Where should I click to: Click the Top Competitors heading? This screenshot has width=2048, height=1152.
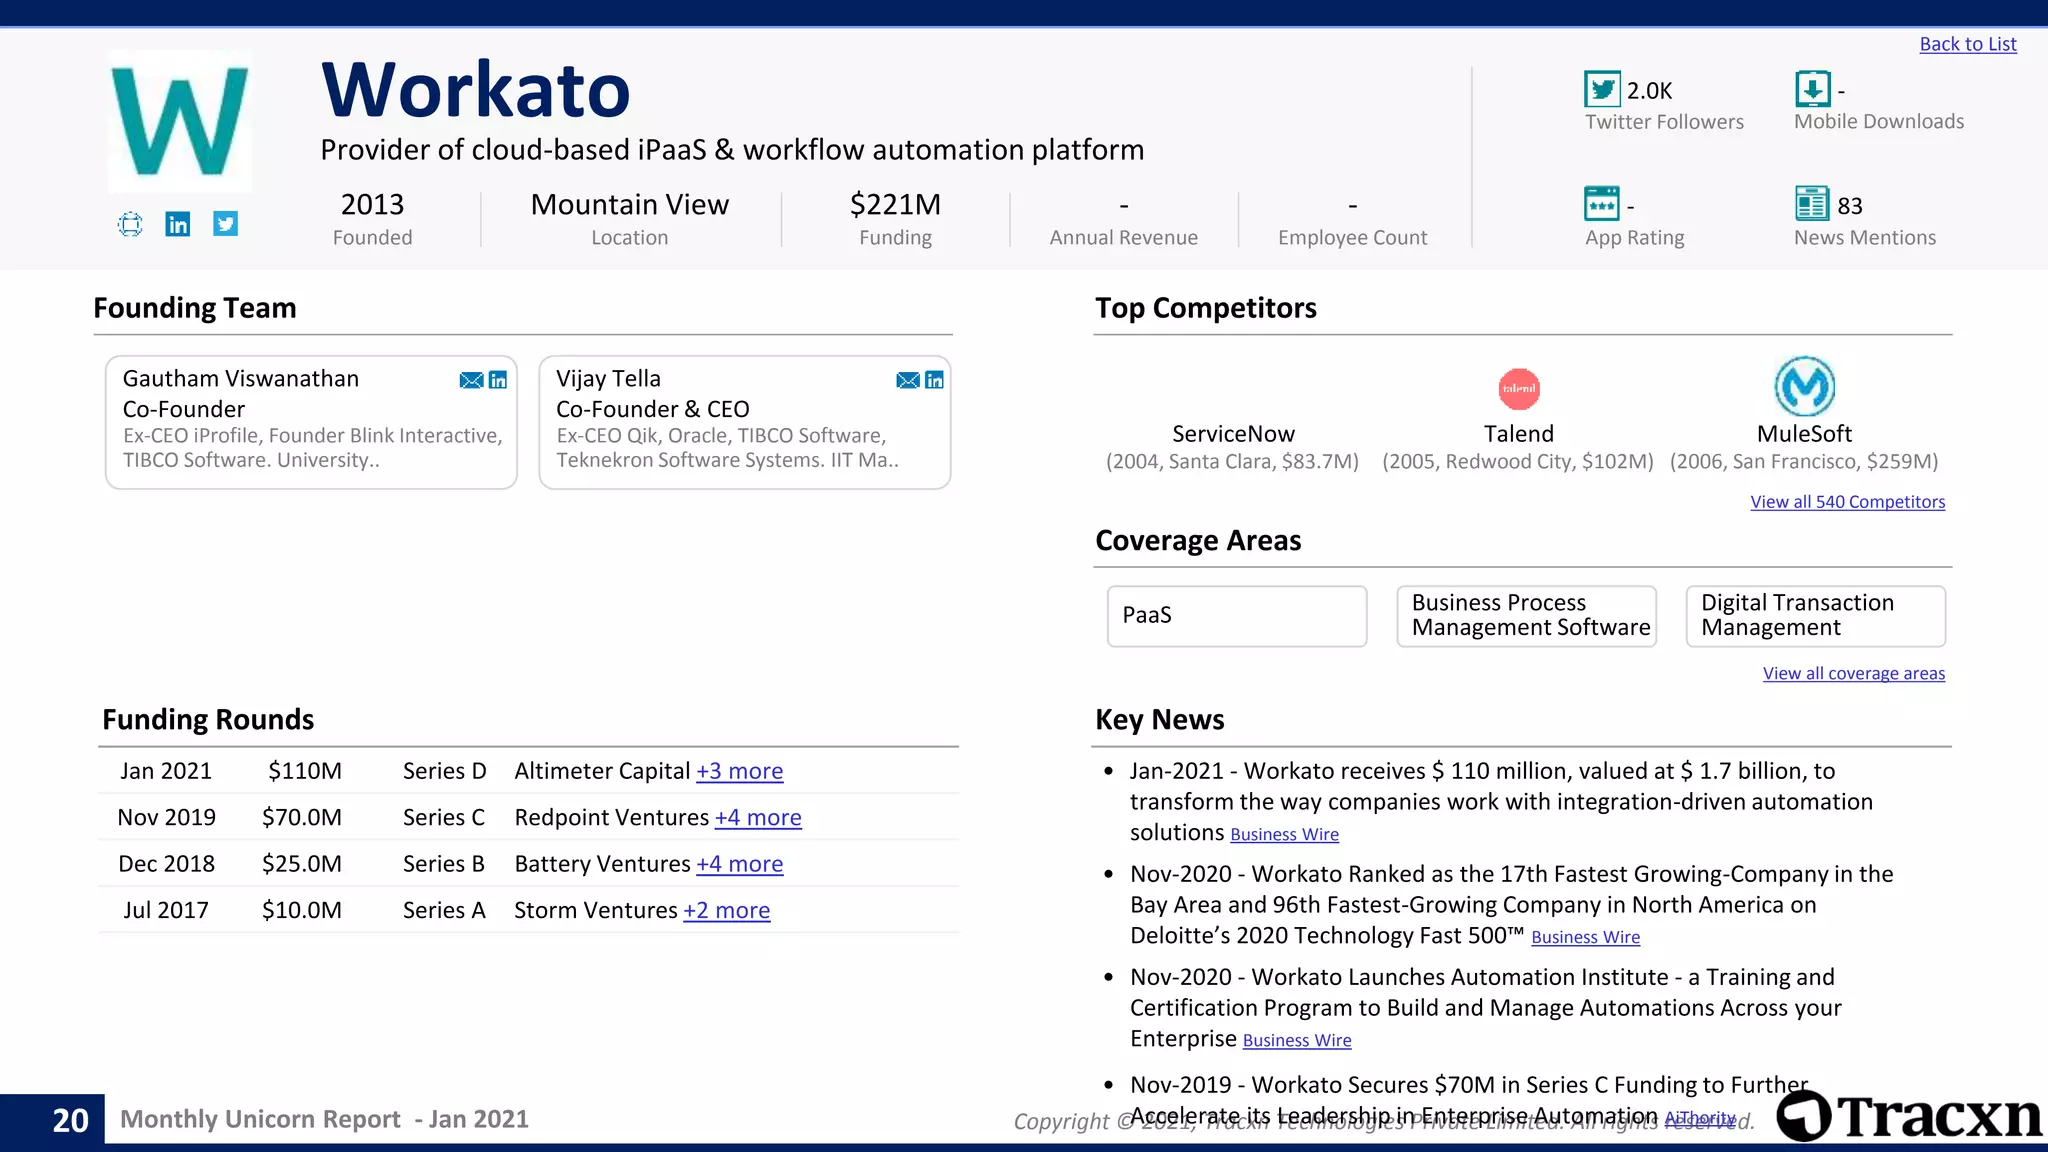pos(1206,308)
